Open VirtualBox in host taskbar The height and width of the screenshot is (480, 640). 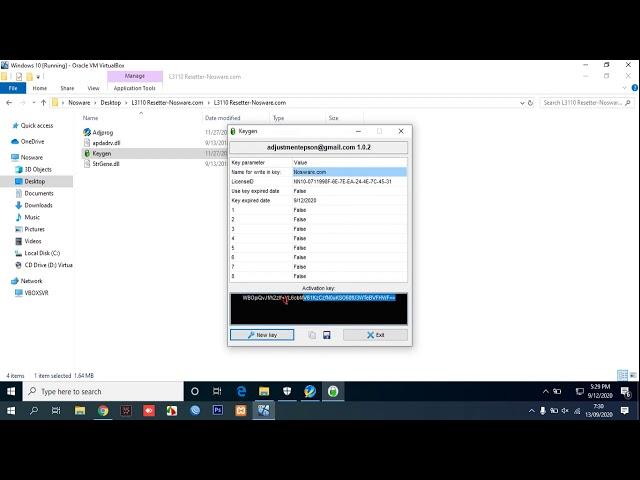click(x=263, y=411)
